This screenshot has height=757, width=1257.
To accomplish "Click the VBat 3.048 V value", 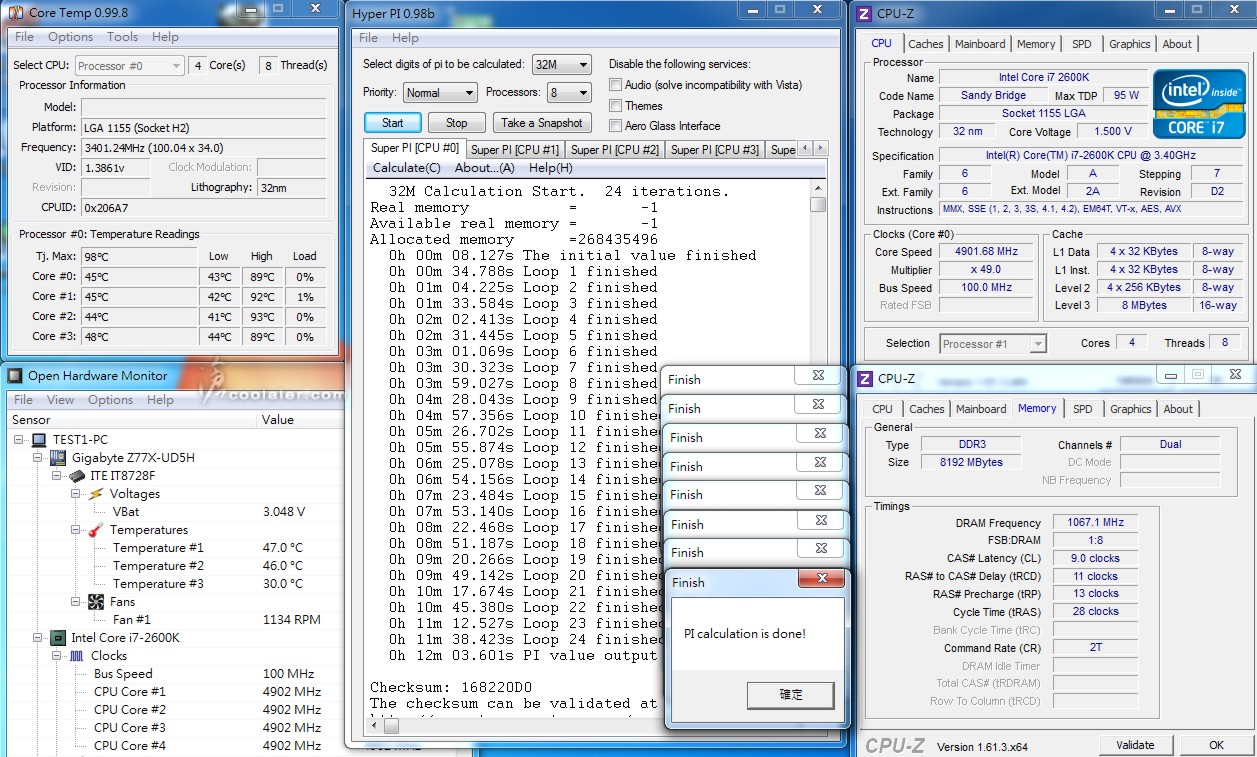I will click(284, 512).
